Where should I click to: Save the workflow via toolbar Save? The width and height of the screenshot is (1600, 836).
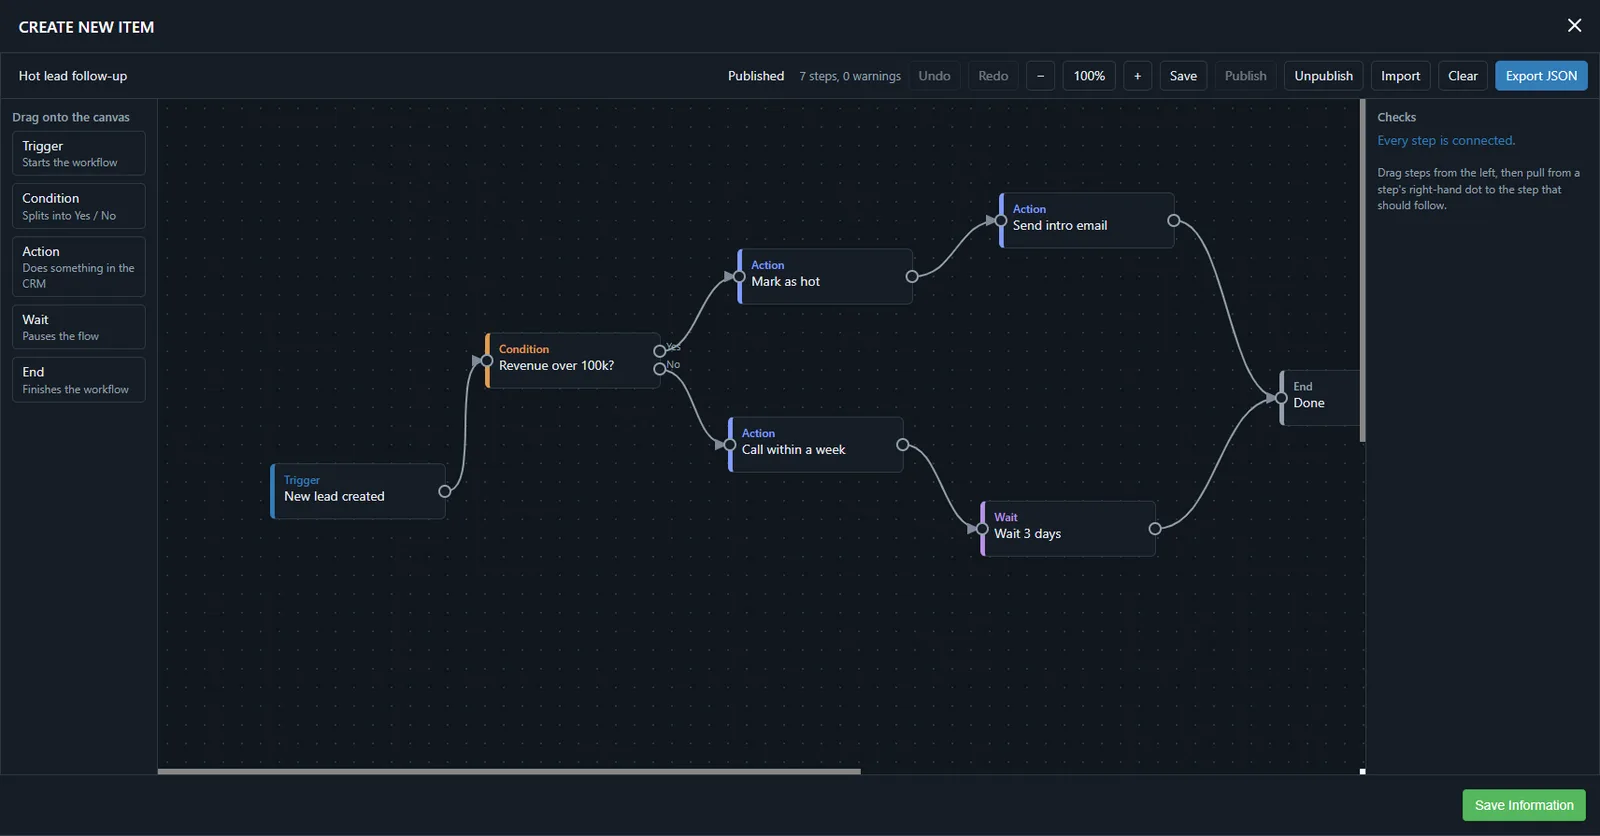click(1183, 76)
